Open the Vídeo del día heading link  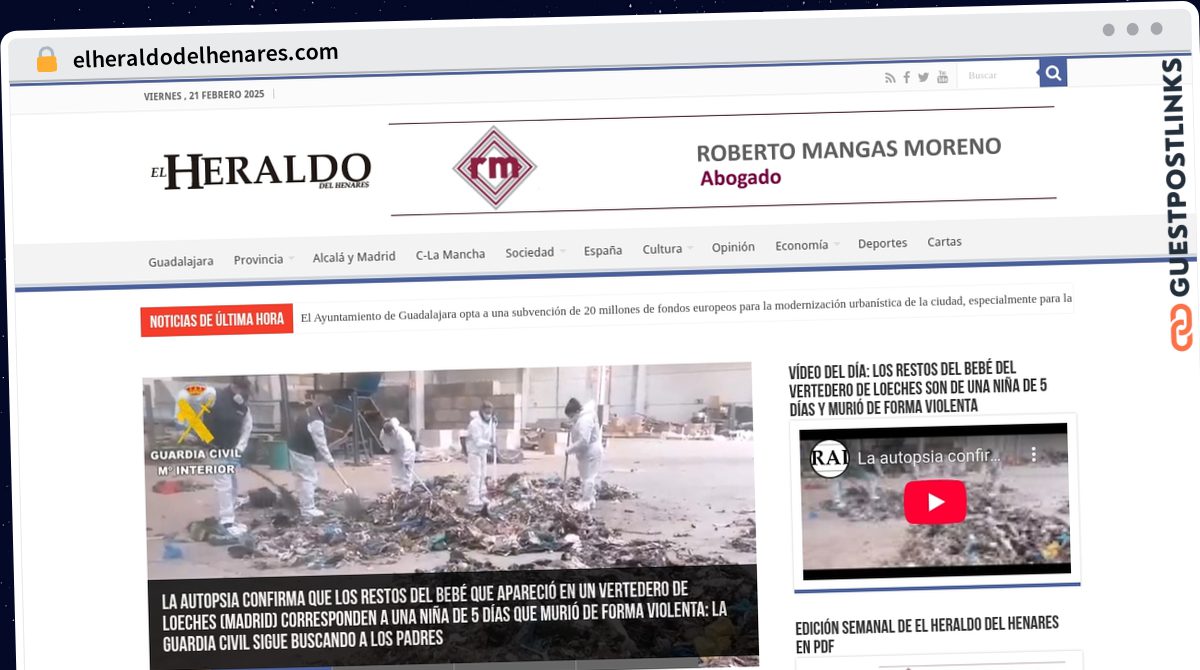click(x=917, y=388)
